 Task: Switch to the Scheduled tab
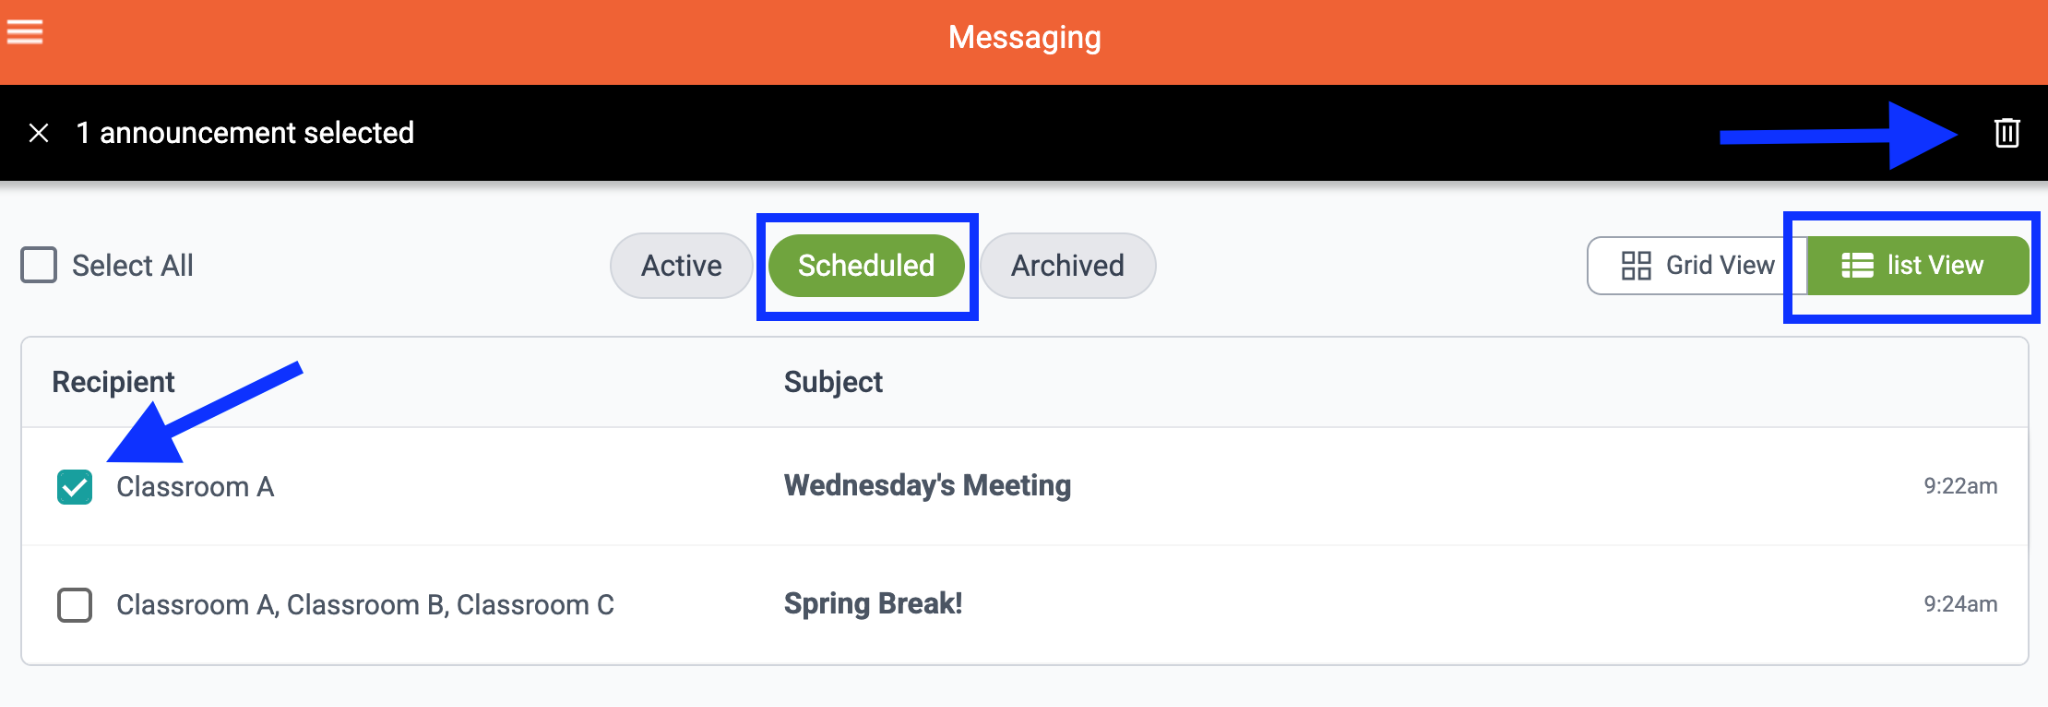click(x=866, y=266)
